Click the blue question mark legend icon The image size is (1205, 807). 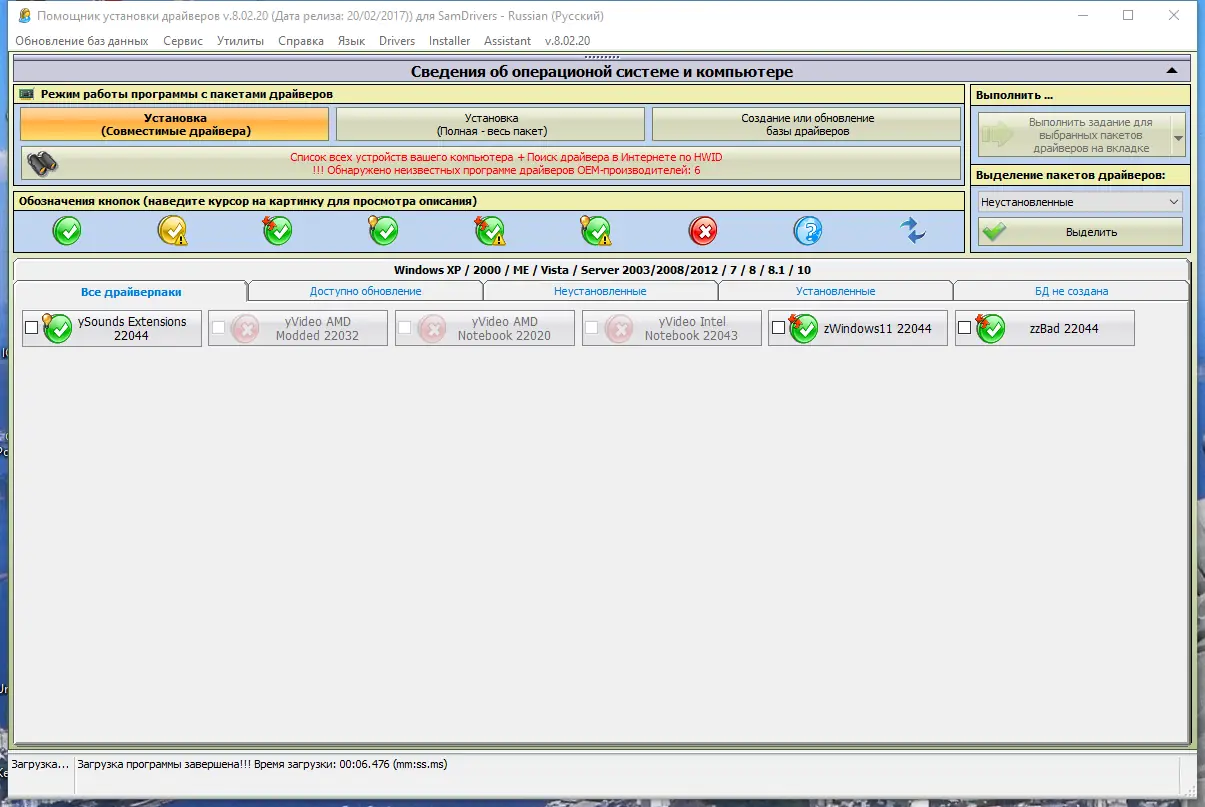point(808,231)
